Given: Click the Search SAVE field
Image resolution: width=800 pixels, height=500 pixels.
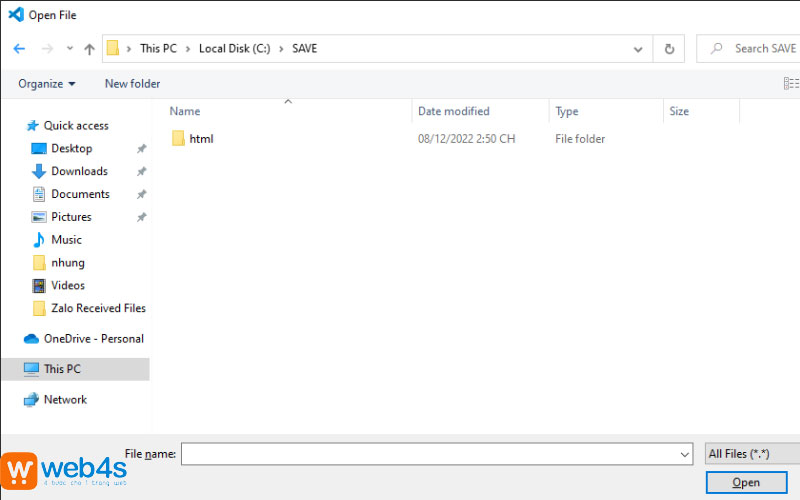Looking at the screenshot, I should pos(748,48).
